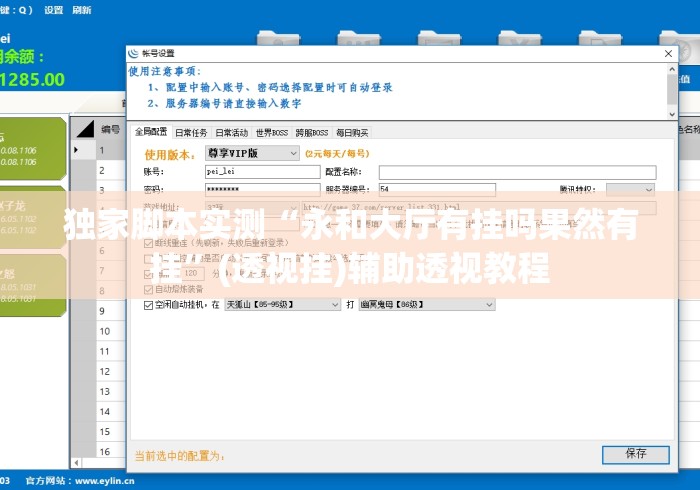Select row 16 in the account grid
Viewport: 700px width, 490px height.
click(111, 450)
